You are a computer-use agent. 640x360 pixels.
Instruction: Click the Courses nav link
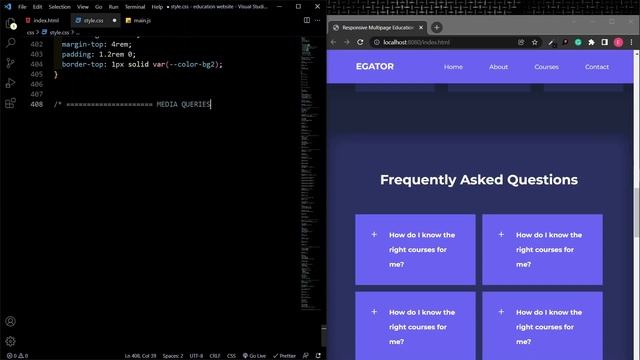(x=547, y=67)
